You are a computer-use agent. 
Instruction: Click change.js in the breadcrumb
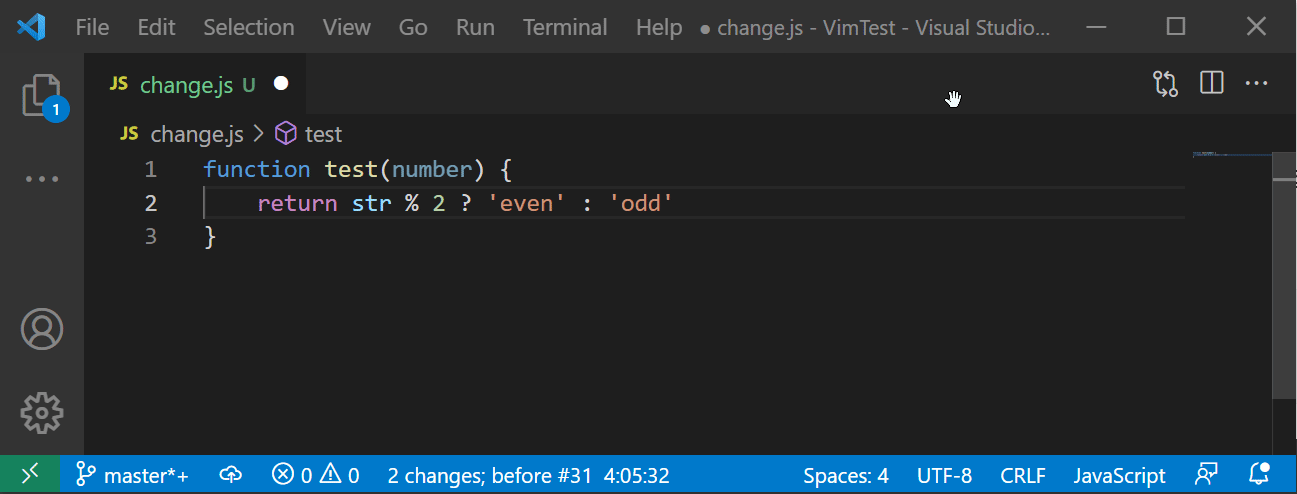click(197, 134)
